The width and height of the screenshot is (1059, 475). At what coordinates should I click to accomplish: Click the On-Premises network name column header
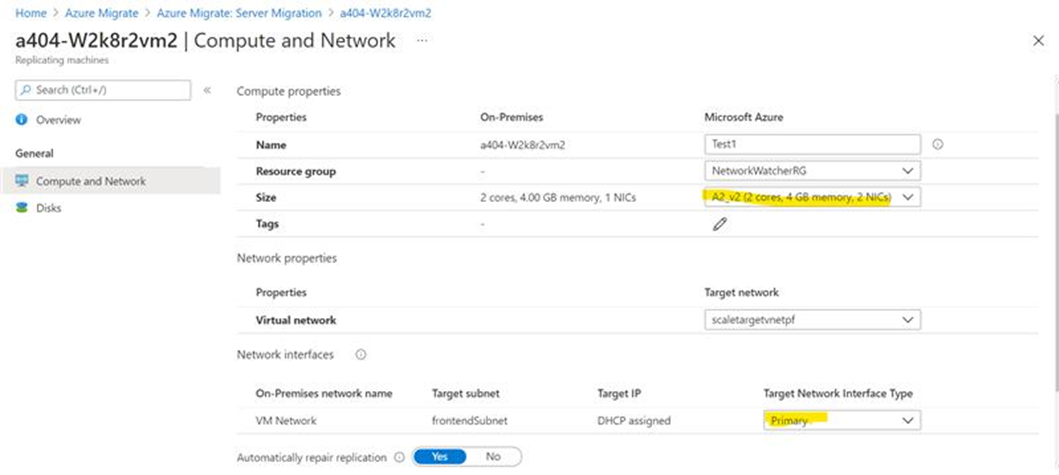(324, 393)
